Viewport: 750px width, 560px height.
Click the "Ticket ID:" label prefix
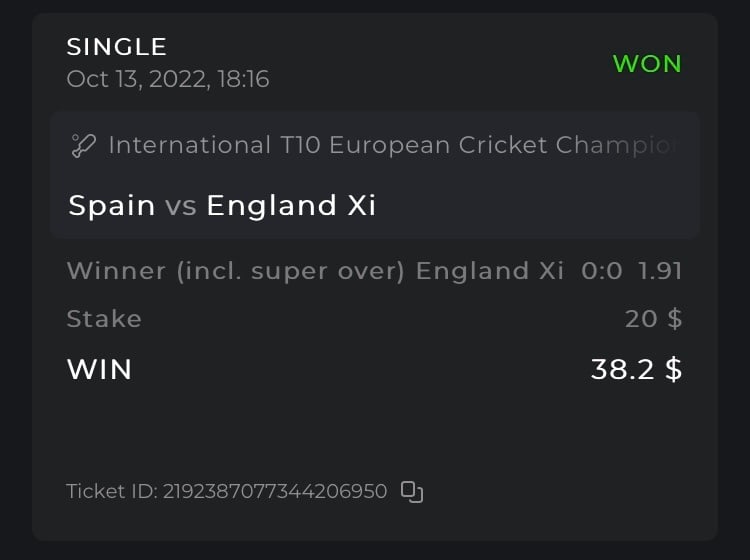click(x=111, y=492)
